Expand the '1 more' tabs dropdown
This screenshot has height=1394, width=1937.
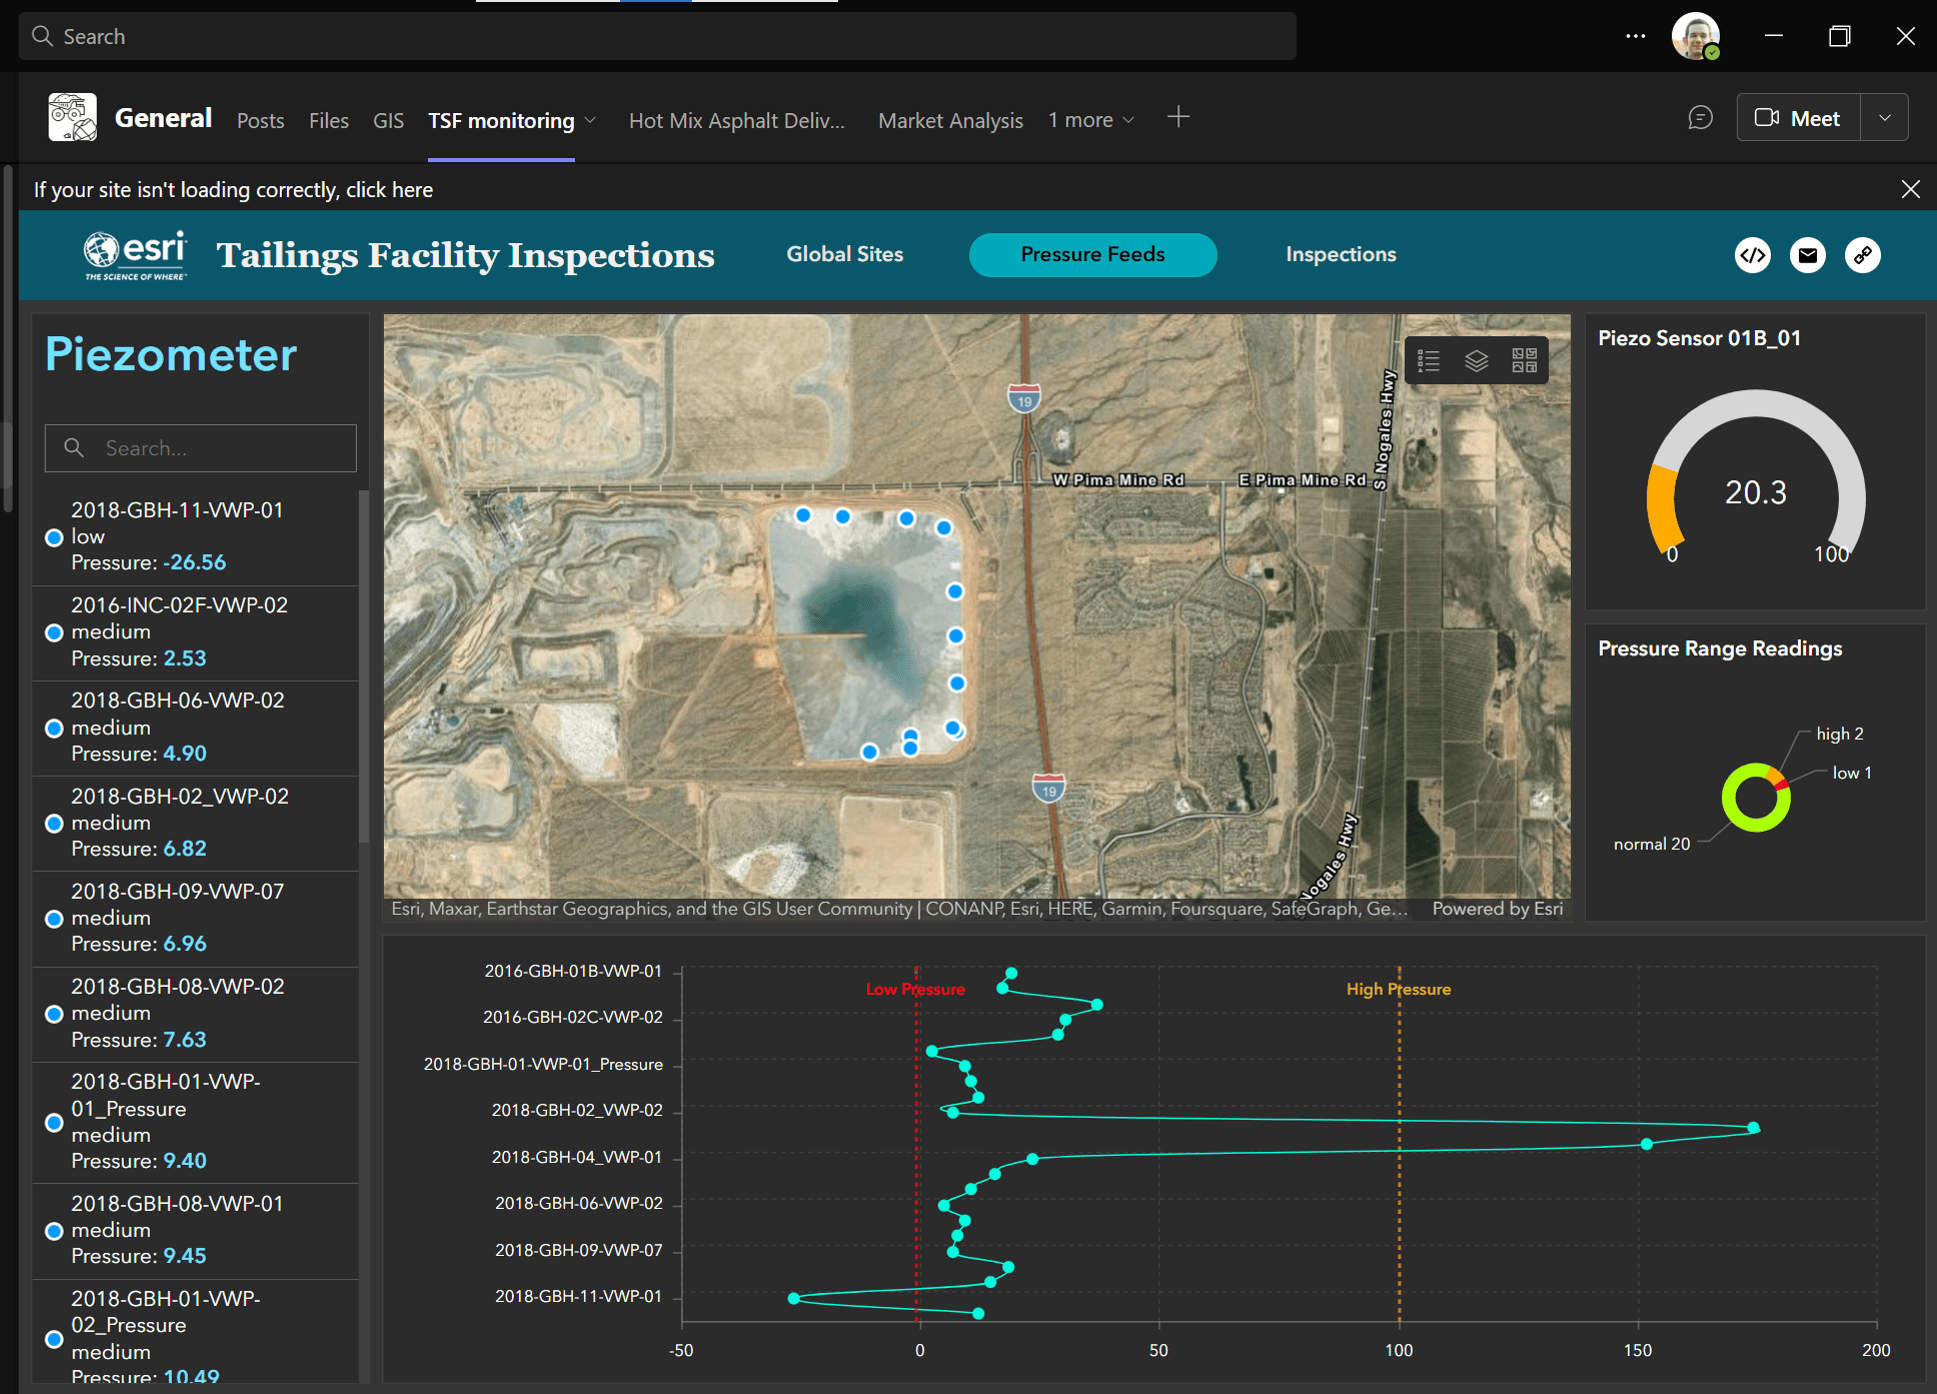(1091, 120)
